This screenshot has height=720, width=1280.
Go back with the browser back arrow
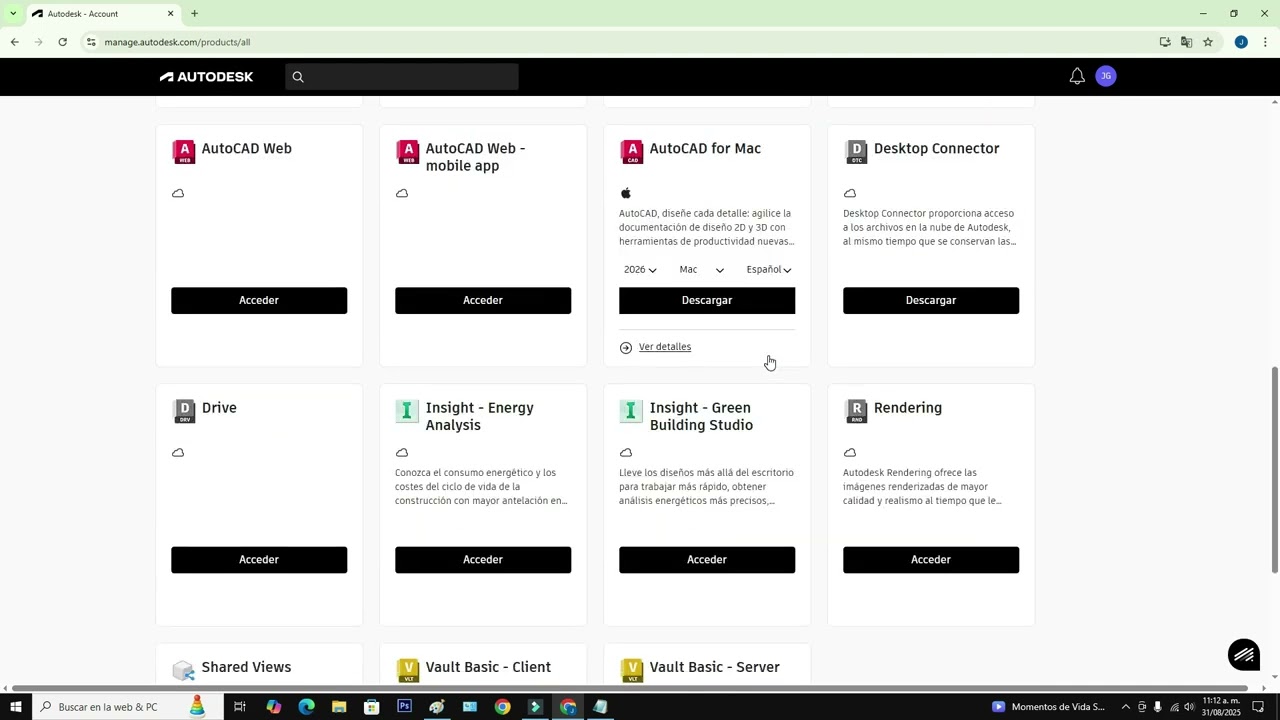[14, 42]
